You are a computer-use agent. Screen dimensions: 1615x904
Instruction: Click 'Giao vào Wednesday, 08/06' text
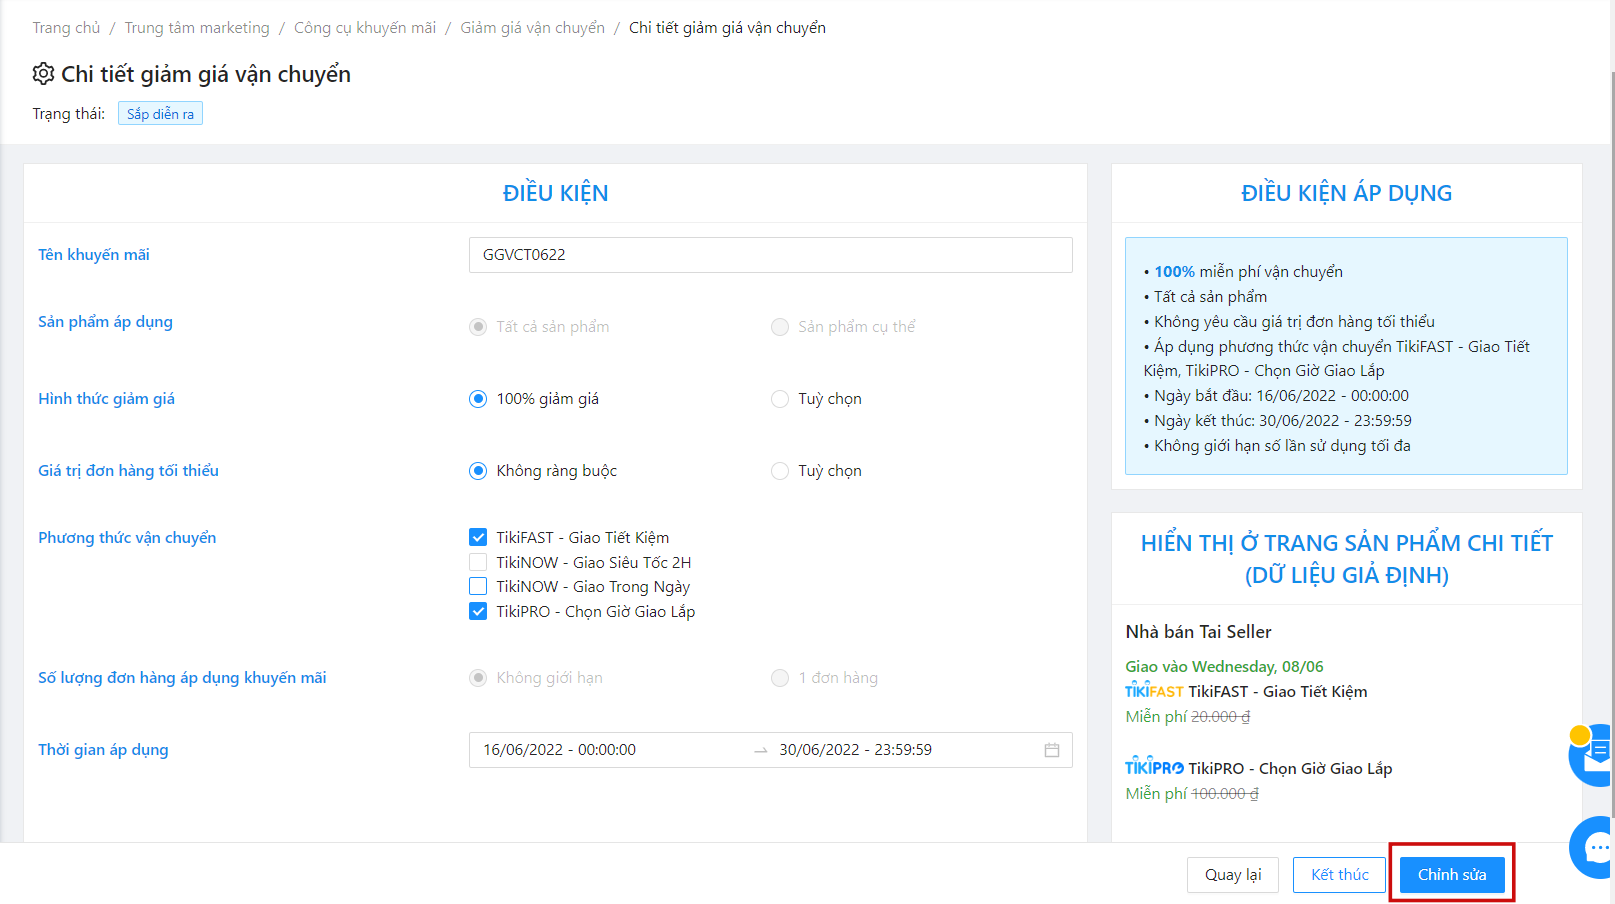point(1224,667)
